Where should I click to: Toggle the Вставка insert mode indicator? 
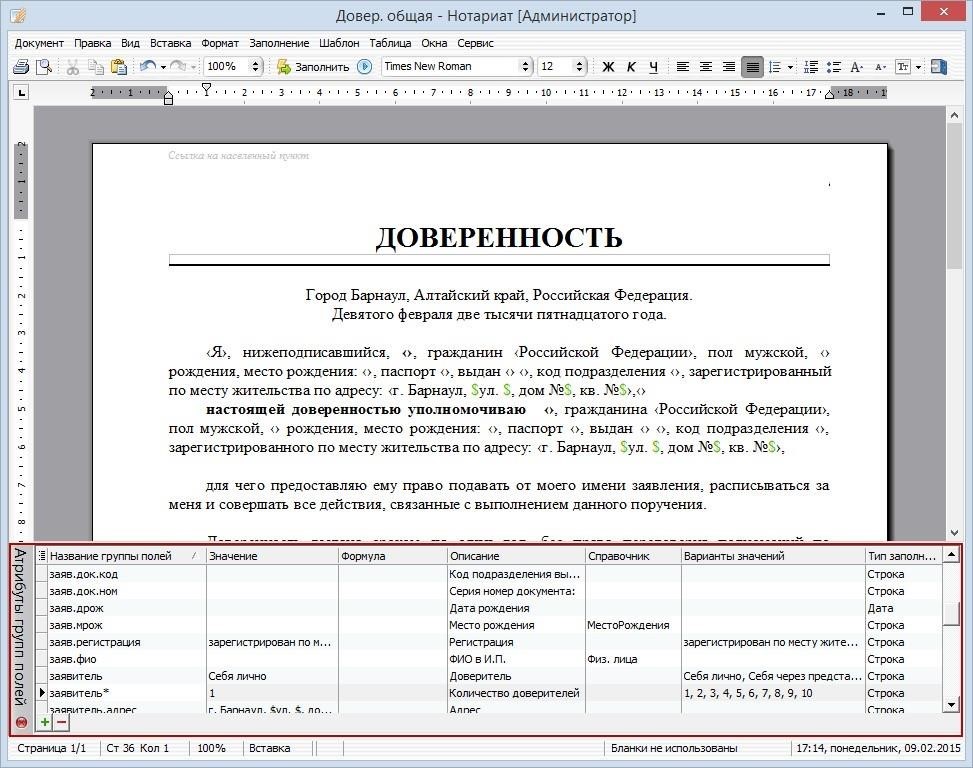[x=269, y=748]
